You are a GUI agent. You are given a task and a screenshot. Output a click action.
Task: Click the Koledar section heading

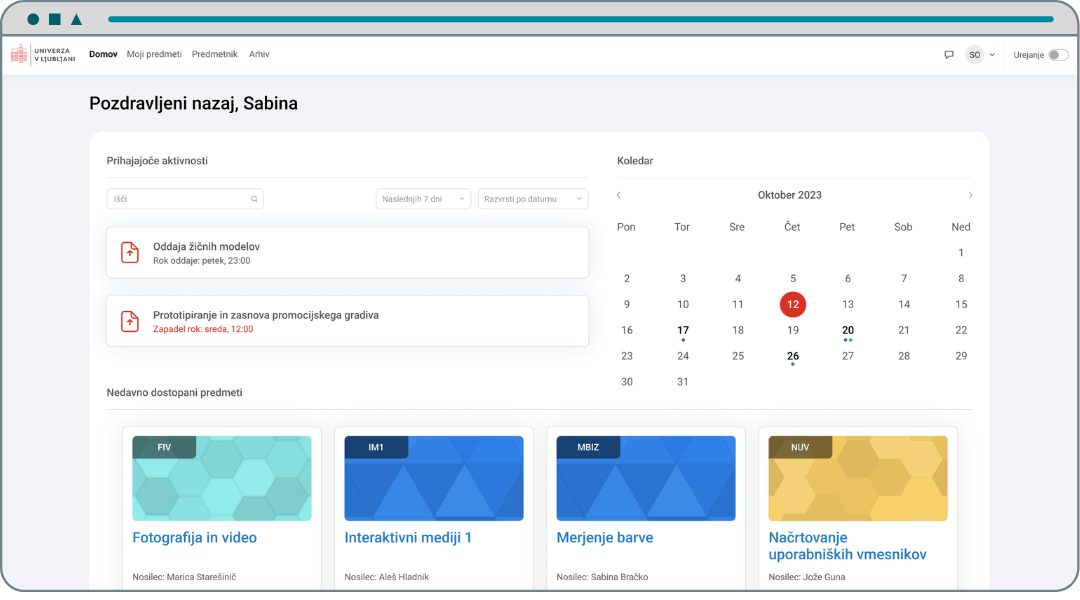click(x=635, y=161)
